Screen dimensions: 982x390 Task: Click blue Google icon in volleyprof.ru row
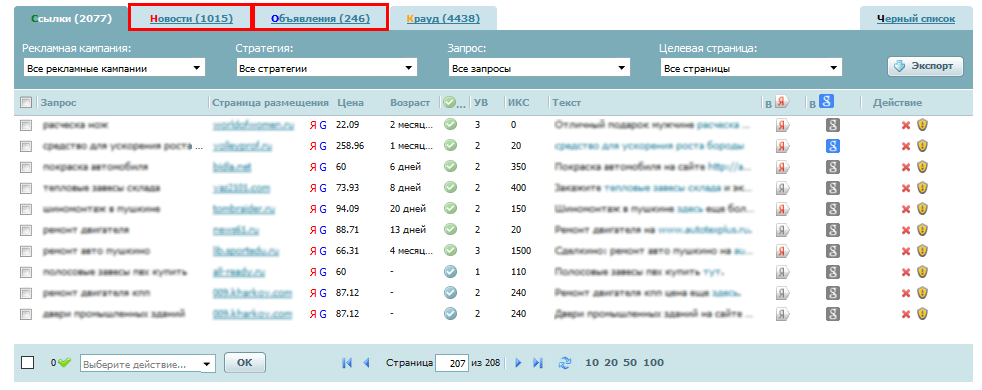(x=832, y=146)
